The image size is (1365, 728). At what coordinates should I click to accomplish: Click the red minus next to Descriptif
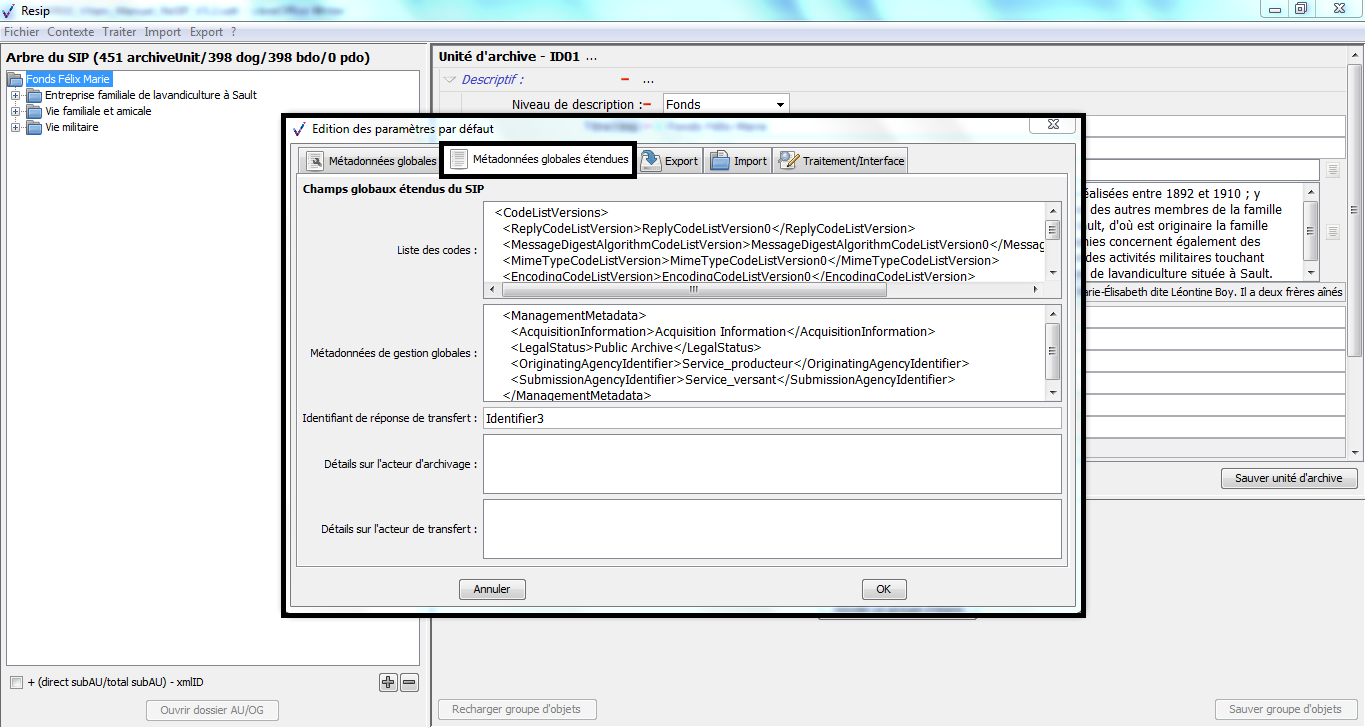[x=625, y=80]
